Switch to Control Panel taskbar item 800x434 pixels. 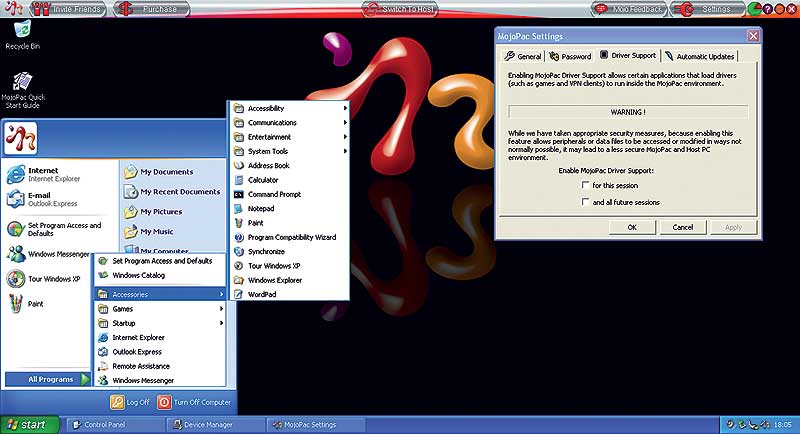click(116, 424)
